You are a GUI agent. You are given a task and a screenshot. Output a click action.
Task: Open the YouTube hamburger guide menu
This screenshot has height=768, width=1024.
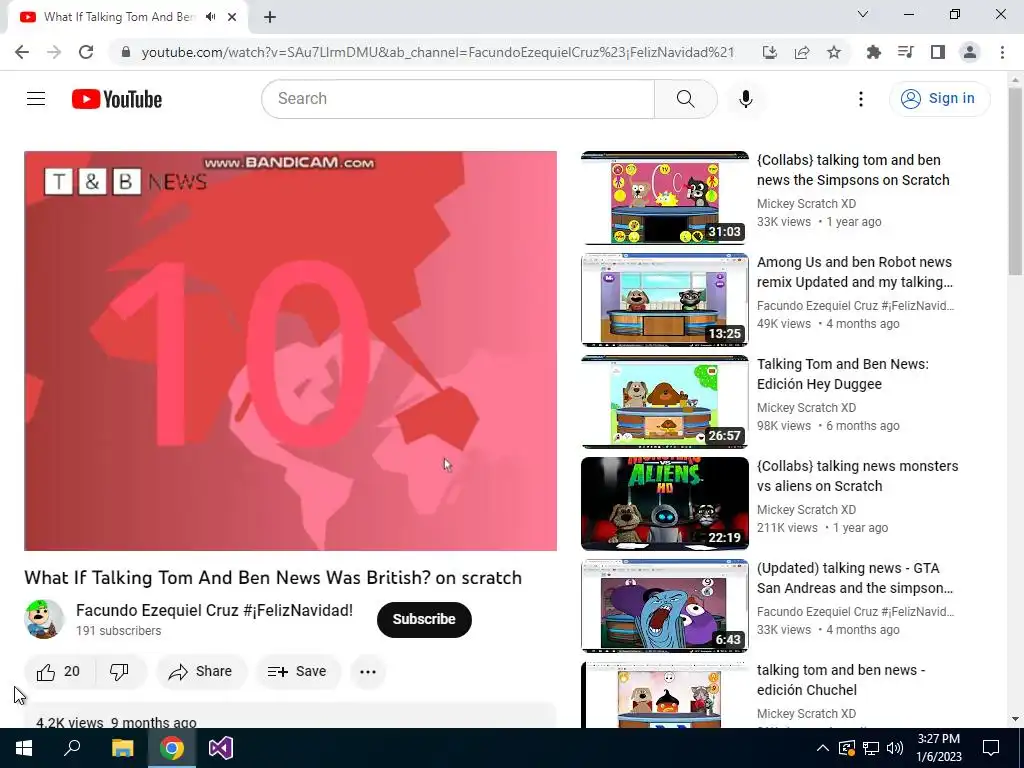pyautogui.click(x=36, y=99)
